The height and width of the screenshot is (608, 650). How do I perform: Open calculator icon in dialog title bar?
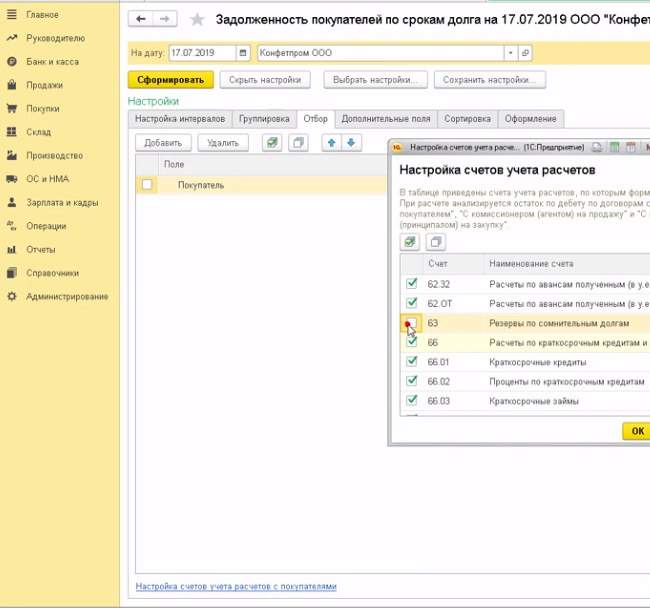[x=614, y=147]
